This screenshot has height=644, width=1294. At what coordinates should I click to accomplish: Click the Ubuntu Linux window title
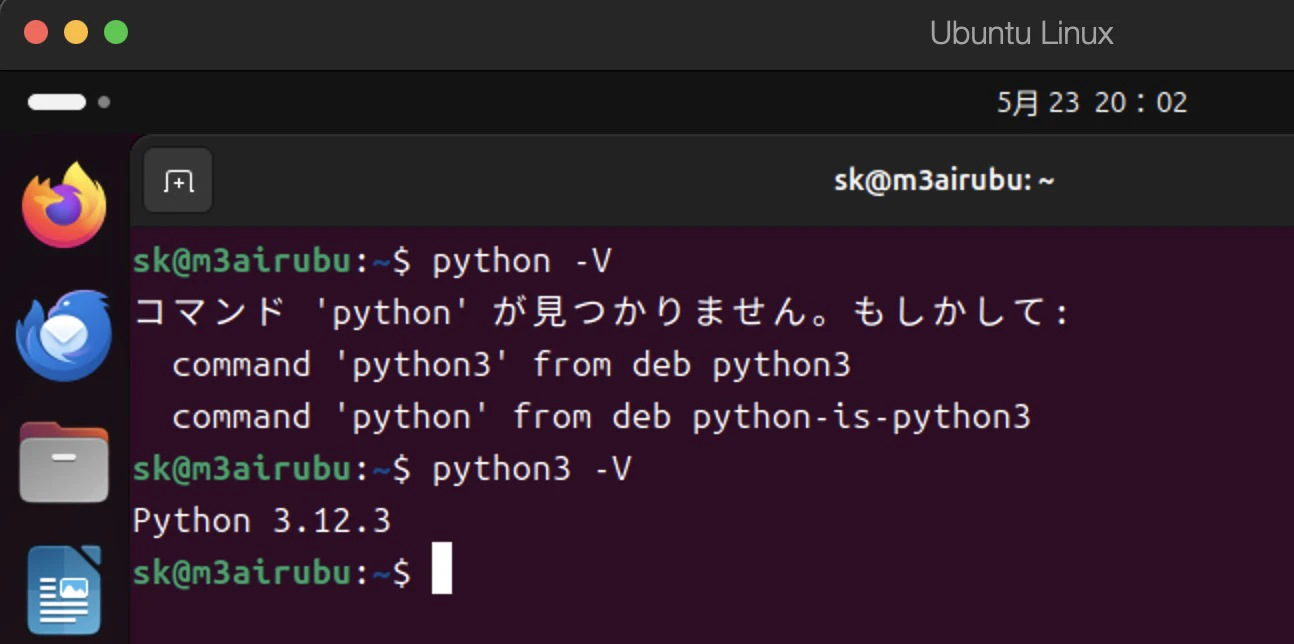pyautogui.click(x=1021, y=33)
